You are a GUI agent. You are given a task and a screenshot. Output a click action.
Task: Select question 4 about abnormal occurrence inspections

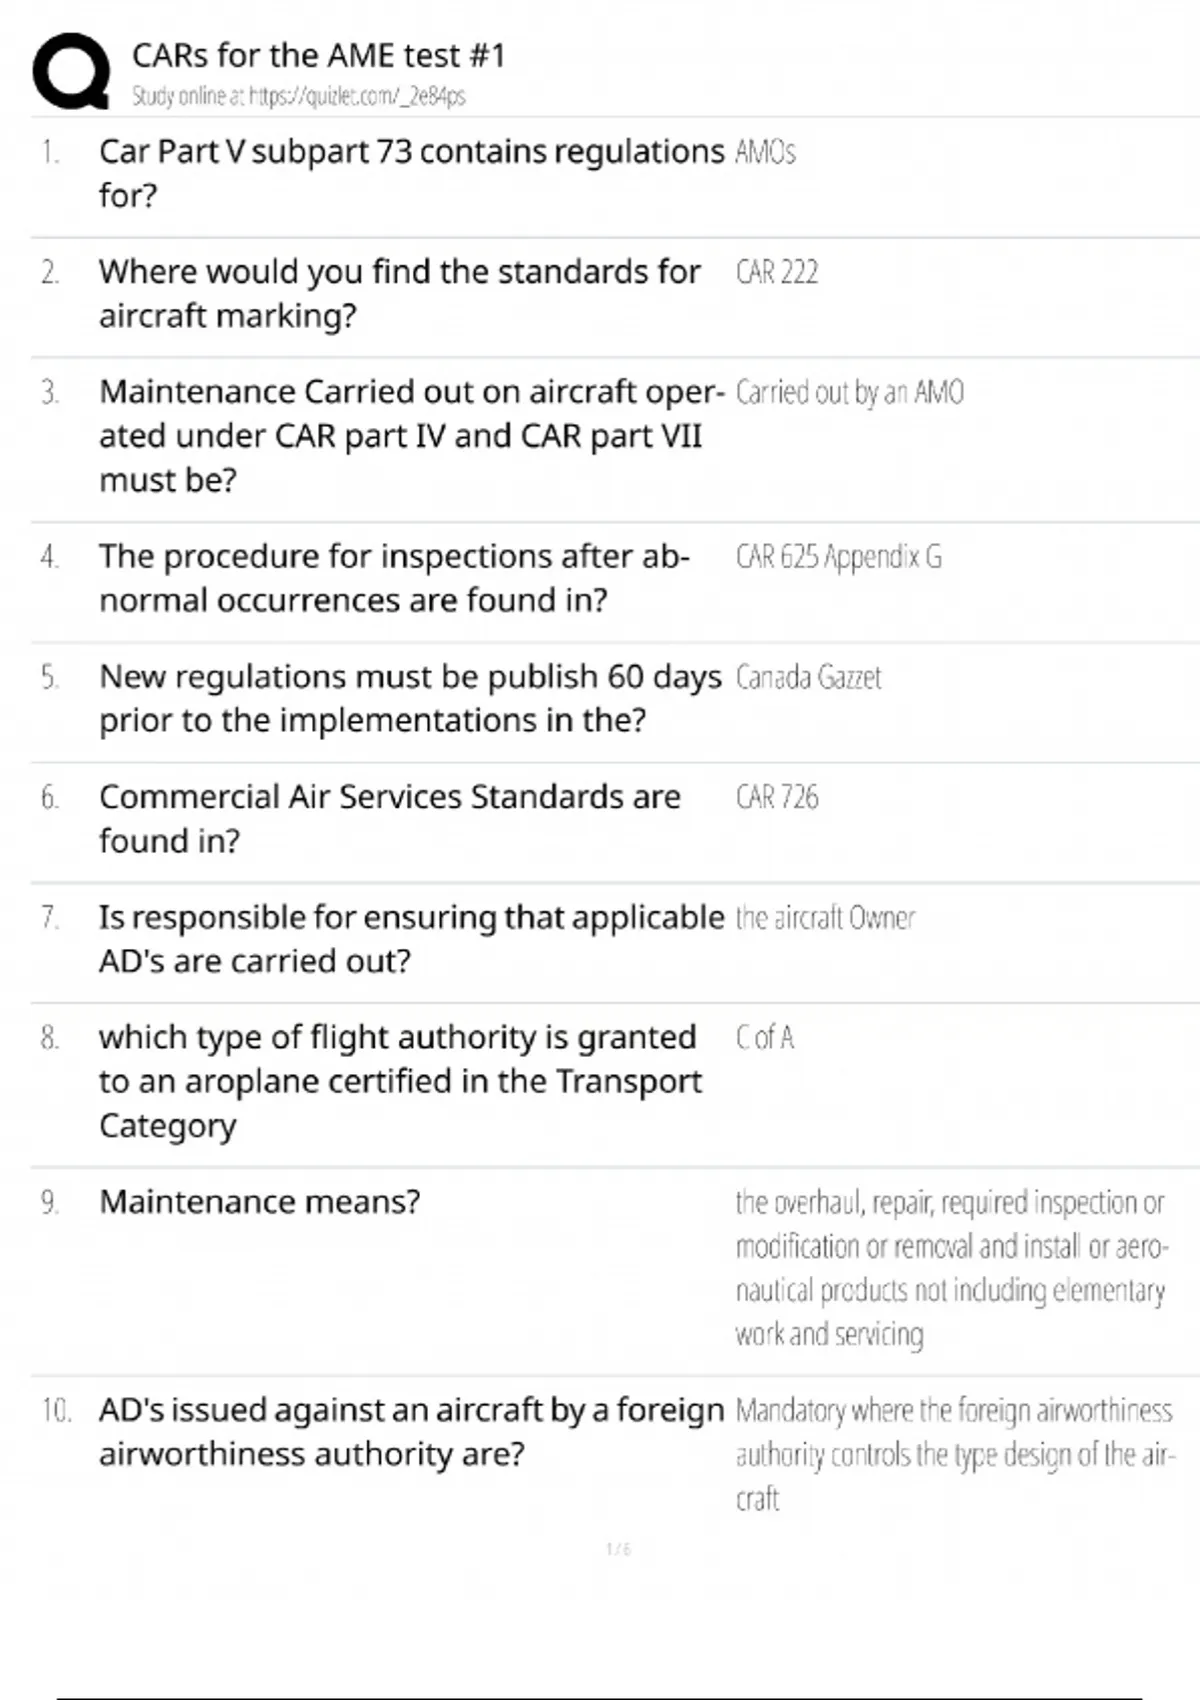[x=393, y=578]
